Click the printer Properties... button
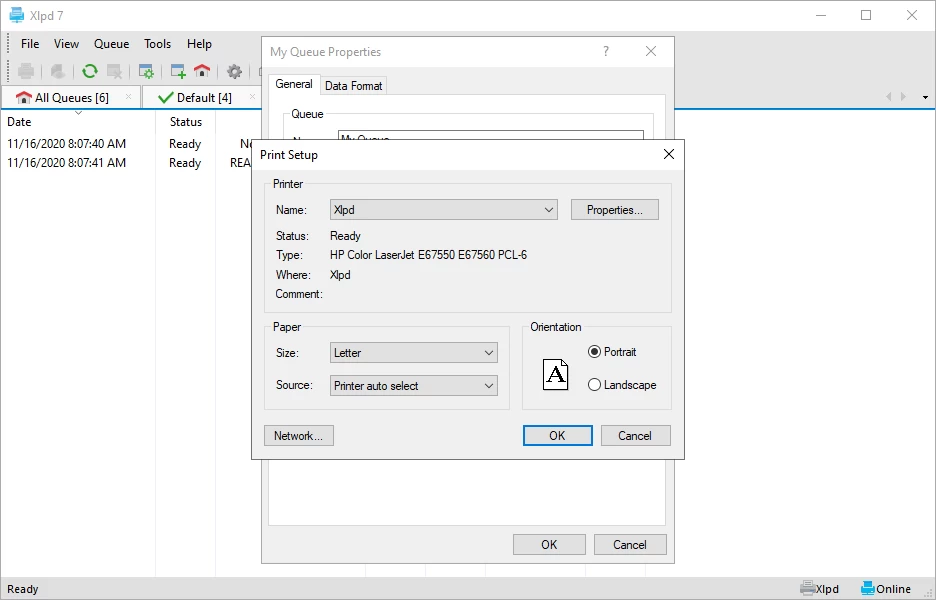936x600 pixels. [614, 210]
